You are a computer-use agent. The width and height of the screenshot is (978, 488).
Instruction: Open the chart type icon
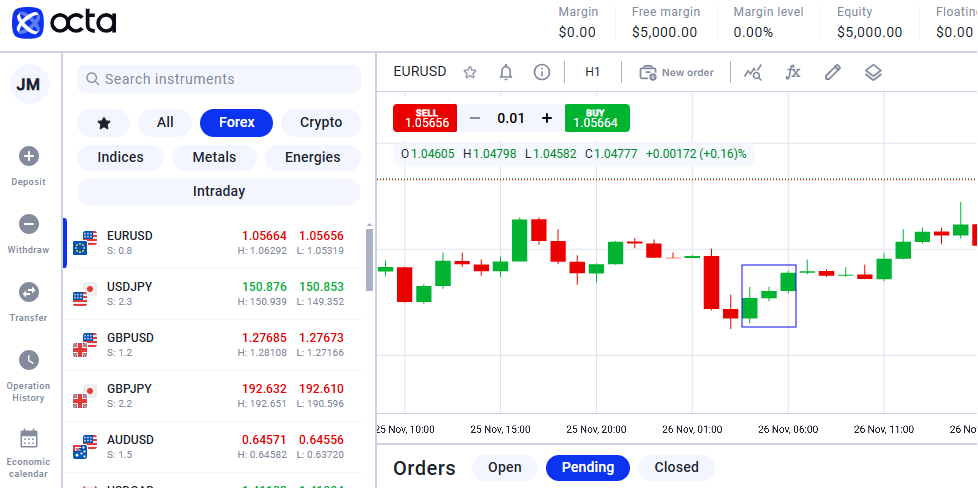[x=753, y=72]
